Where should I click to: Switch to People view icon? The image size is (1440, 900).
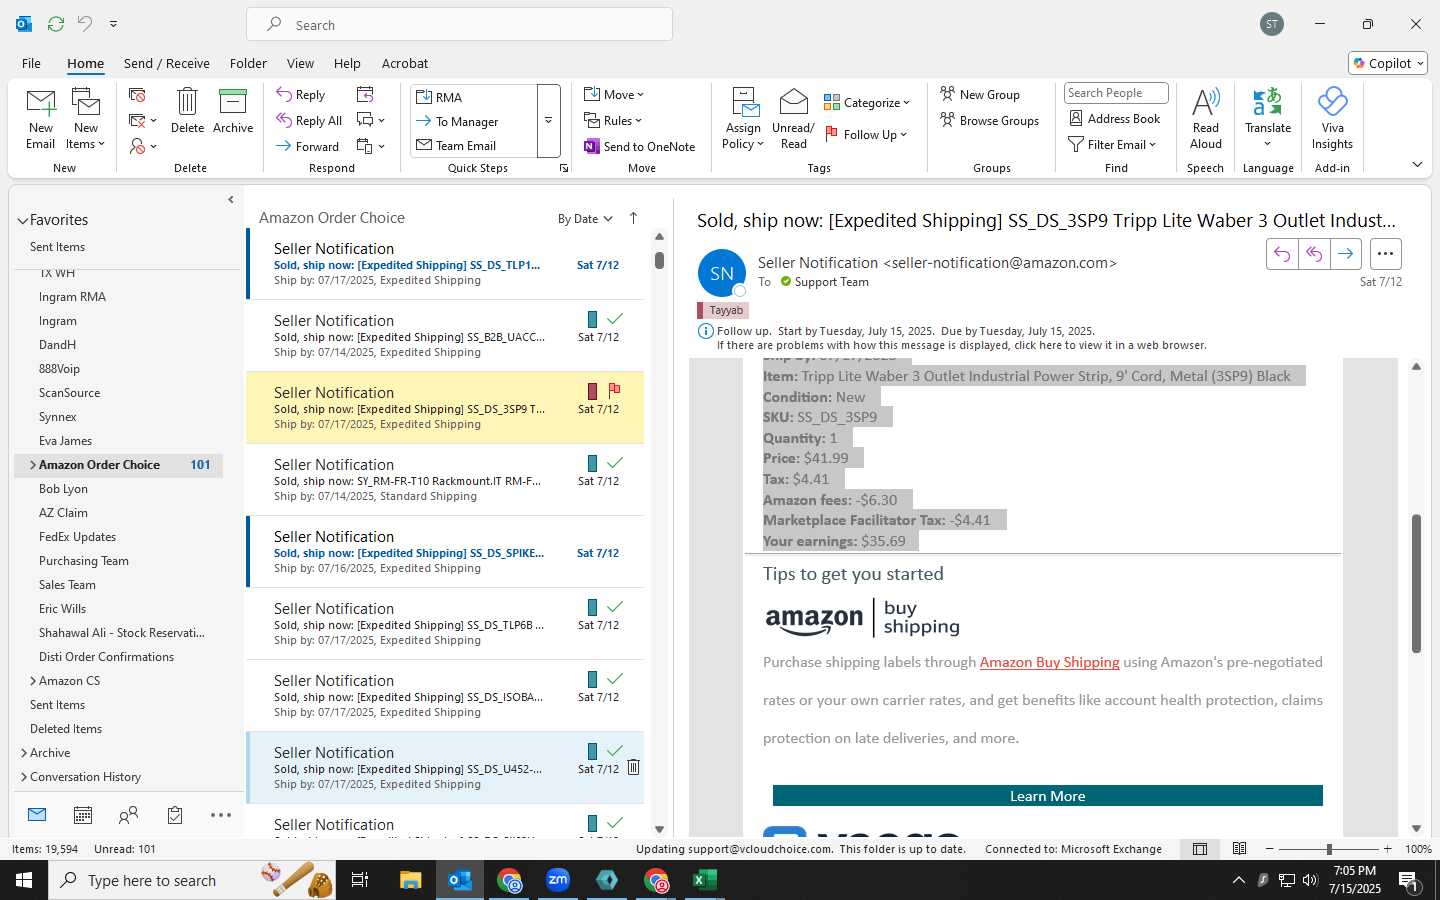(128, 815)
